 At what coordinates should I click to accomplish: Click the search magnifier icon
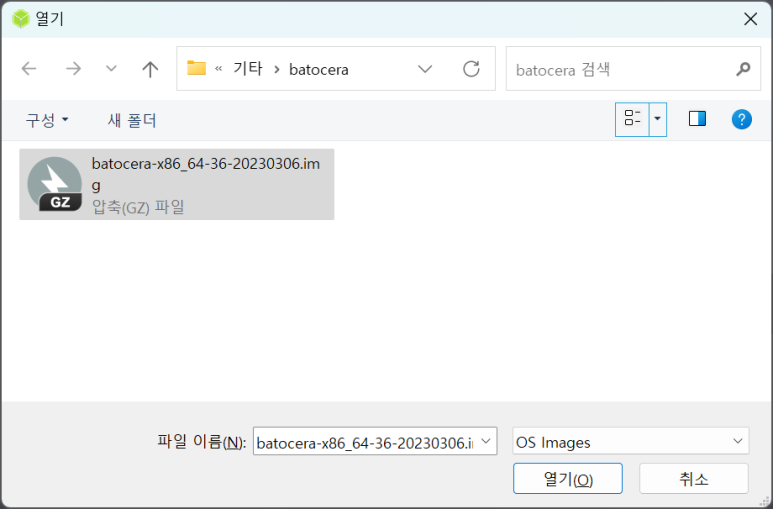(x=743, y=69)
